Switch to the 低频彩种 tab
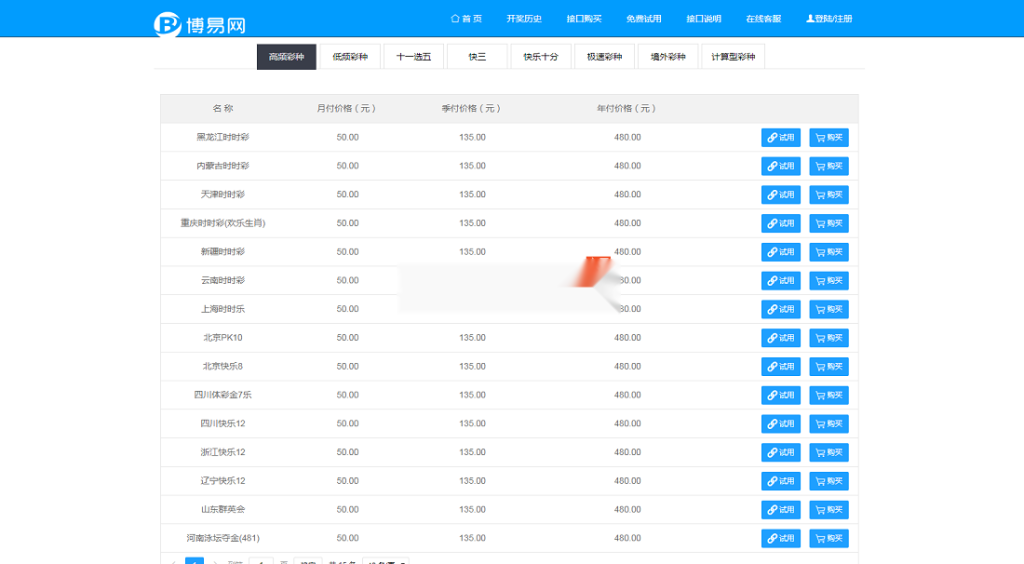This screenshot has height=564, width=1024. tap(350, 57)
